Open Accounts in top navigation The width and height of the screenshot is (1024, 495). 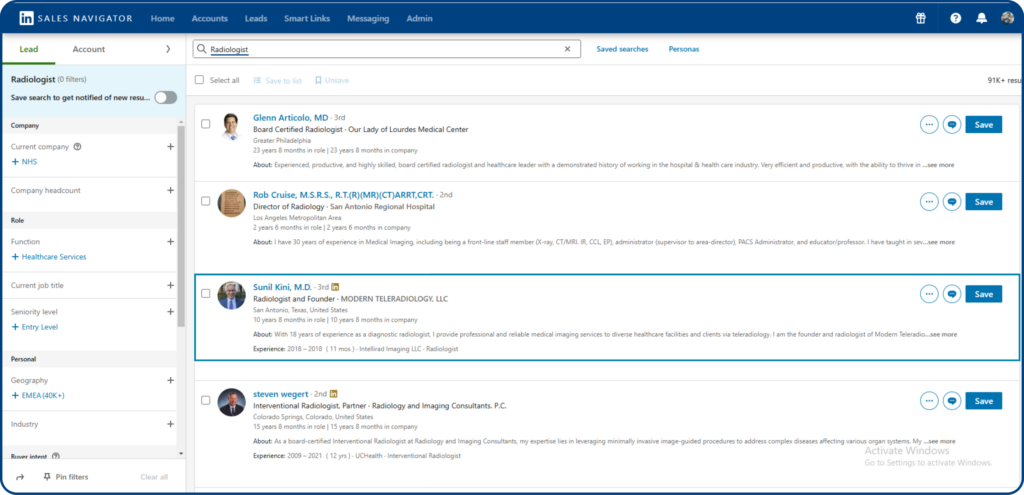coord(210,18)
